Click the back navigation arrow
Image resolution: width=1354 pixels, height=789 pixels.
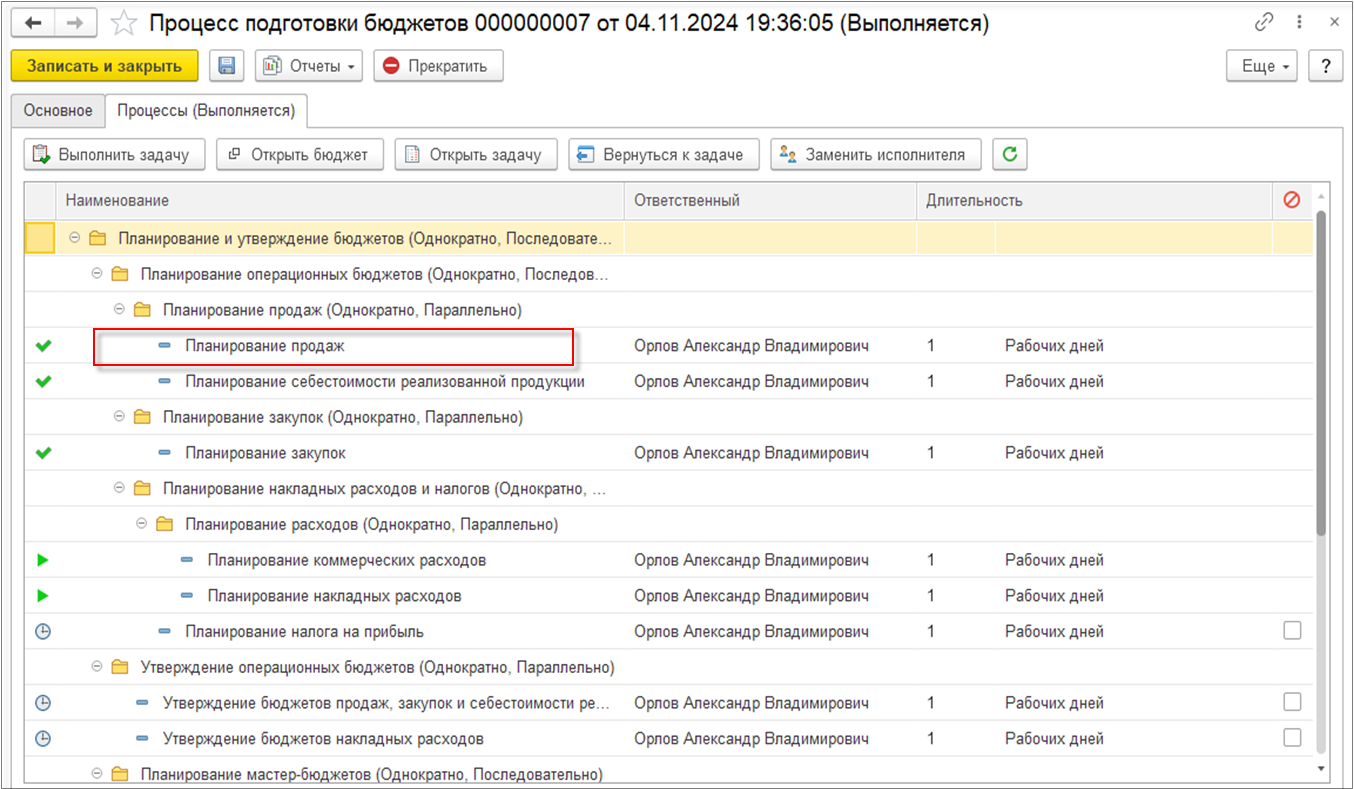(x=32, y=23)
